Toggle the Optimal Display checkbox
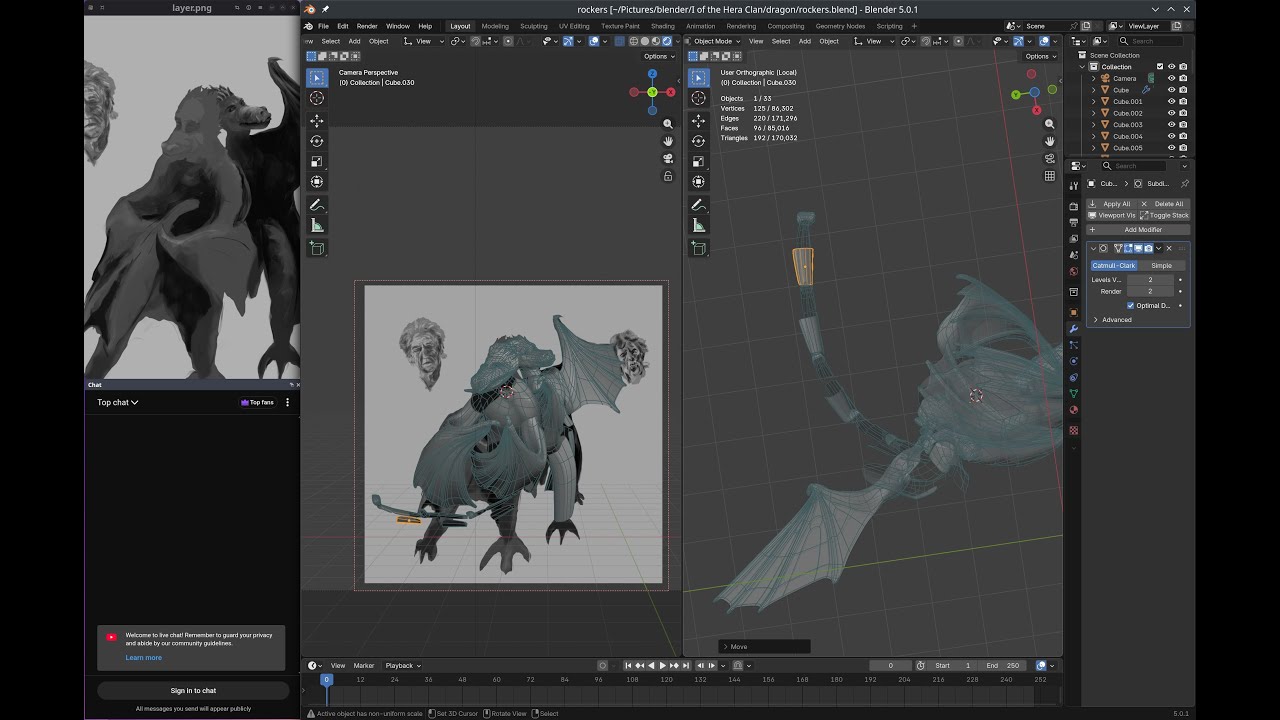The height and width of the screenshot is (720, 1280). pos(1131,306)
